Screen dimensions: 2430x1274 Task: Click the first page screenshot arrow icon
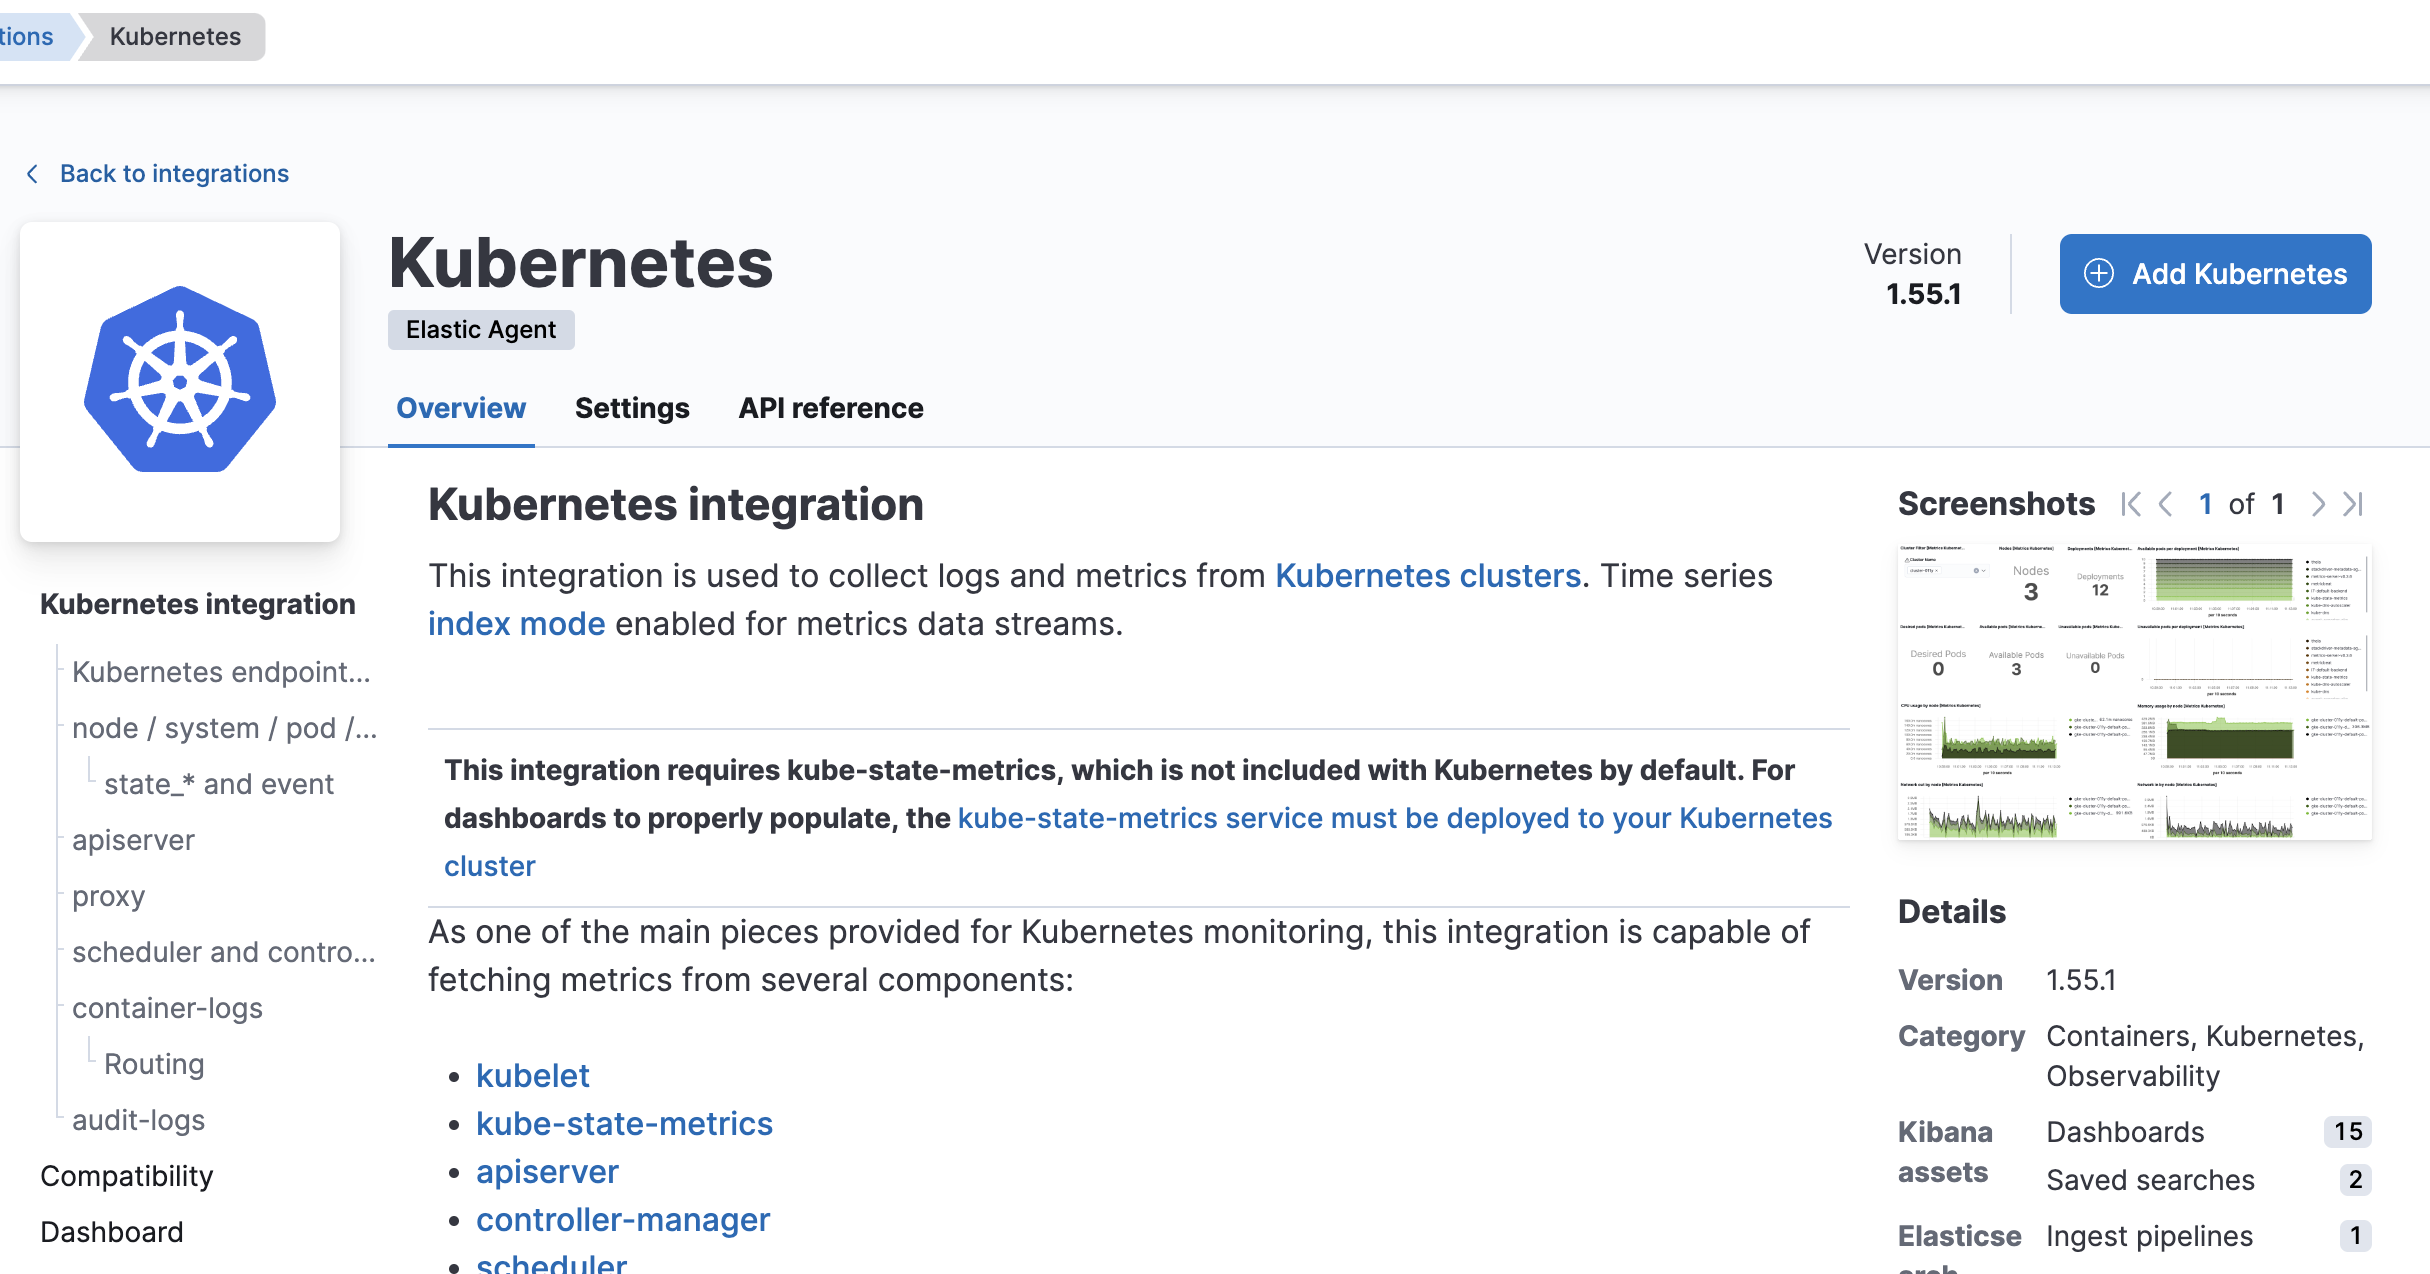pyautogui.click(x=2131, y=504)
